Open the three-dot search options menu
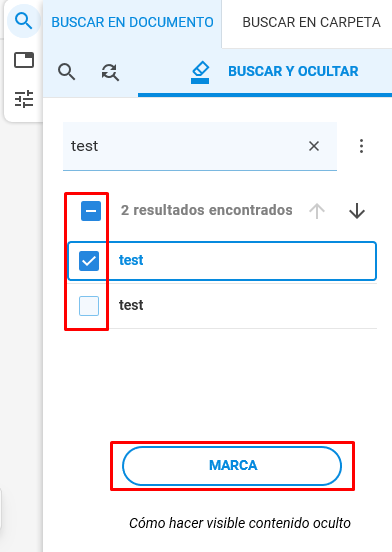The width and height of the screenshot is (392, 552). [361, 146]
